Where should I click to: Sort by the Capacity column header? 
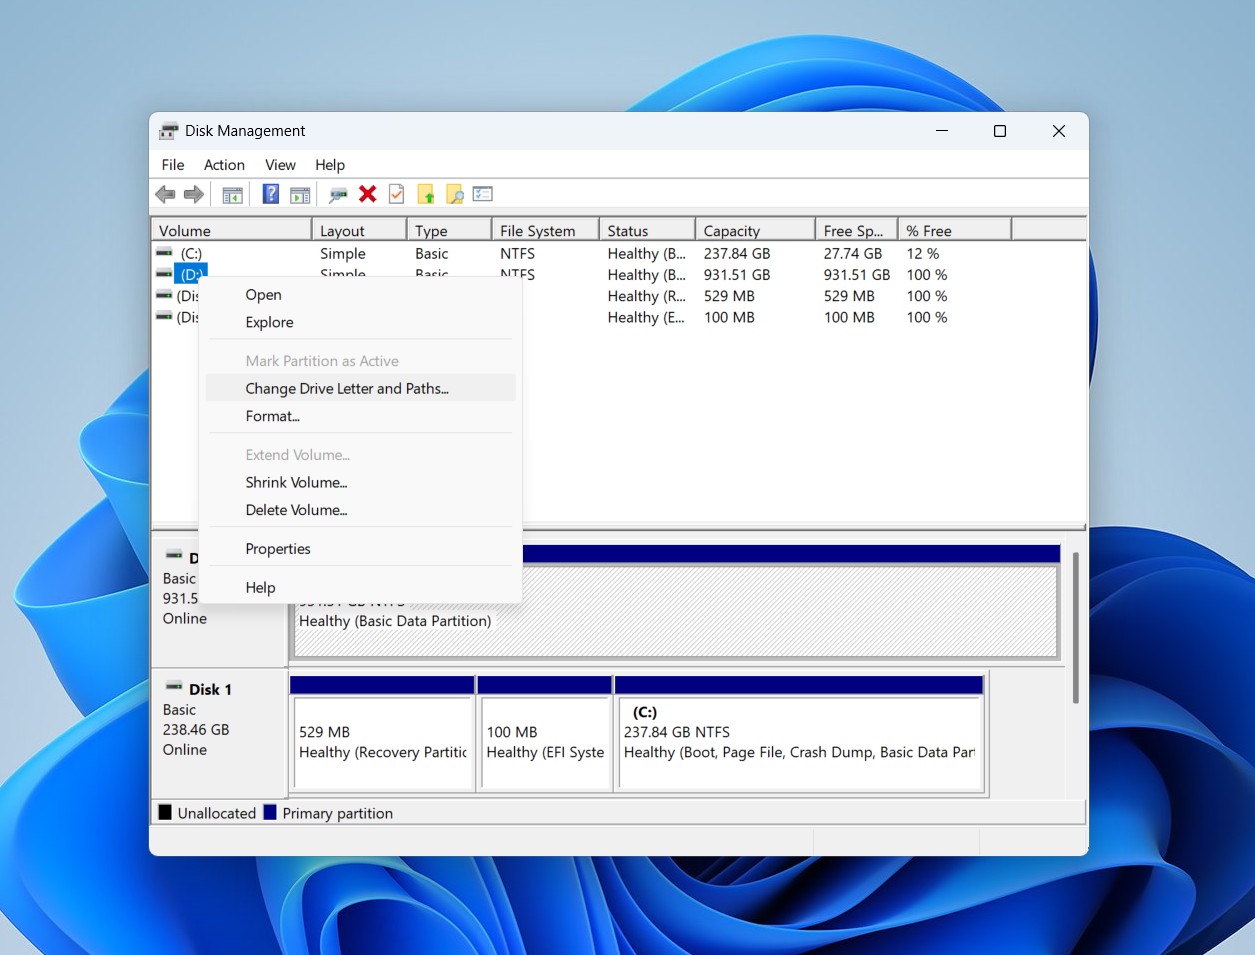tap(755, 230)
